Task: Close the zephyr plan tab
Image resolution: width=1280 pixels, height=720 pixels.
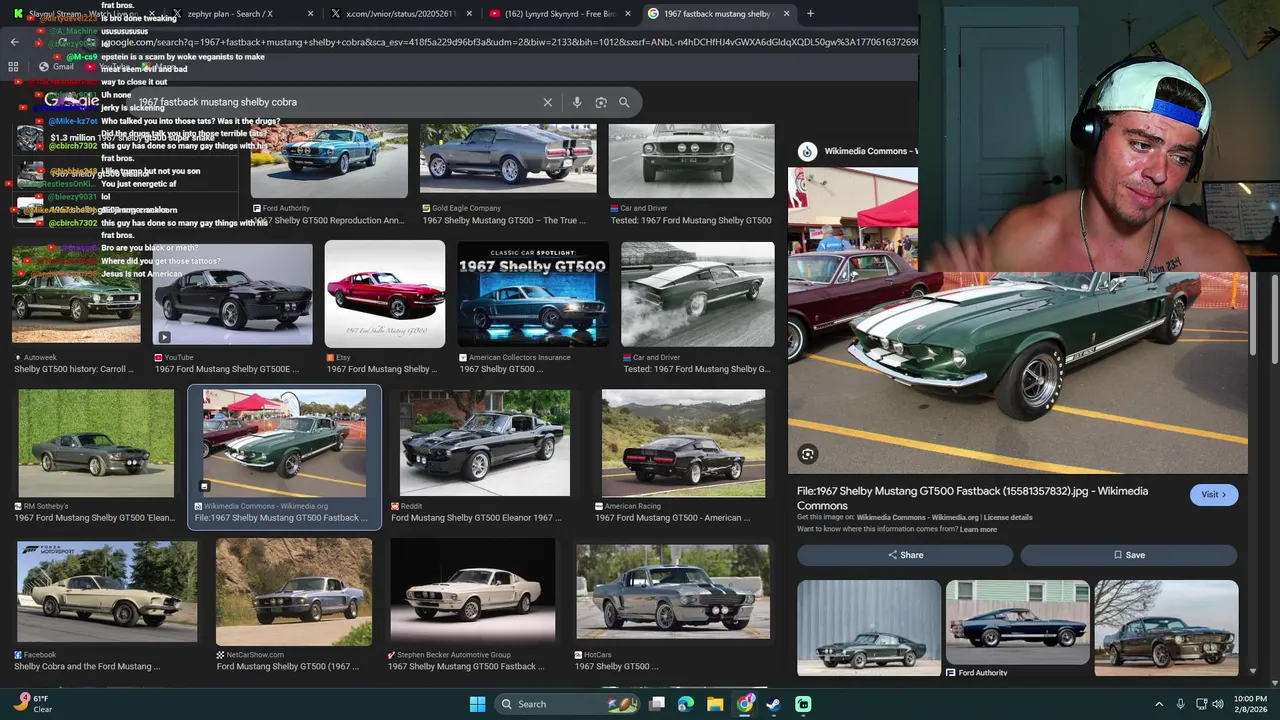Action: 311,14
